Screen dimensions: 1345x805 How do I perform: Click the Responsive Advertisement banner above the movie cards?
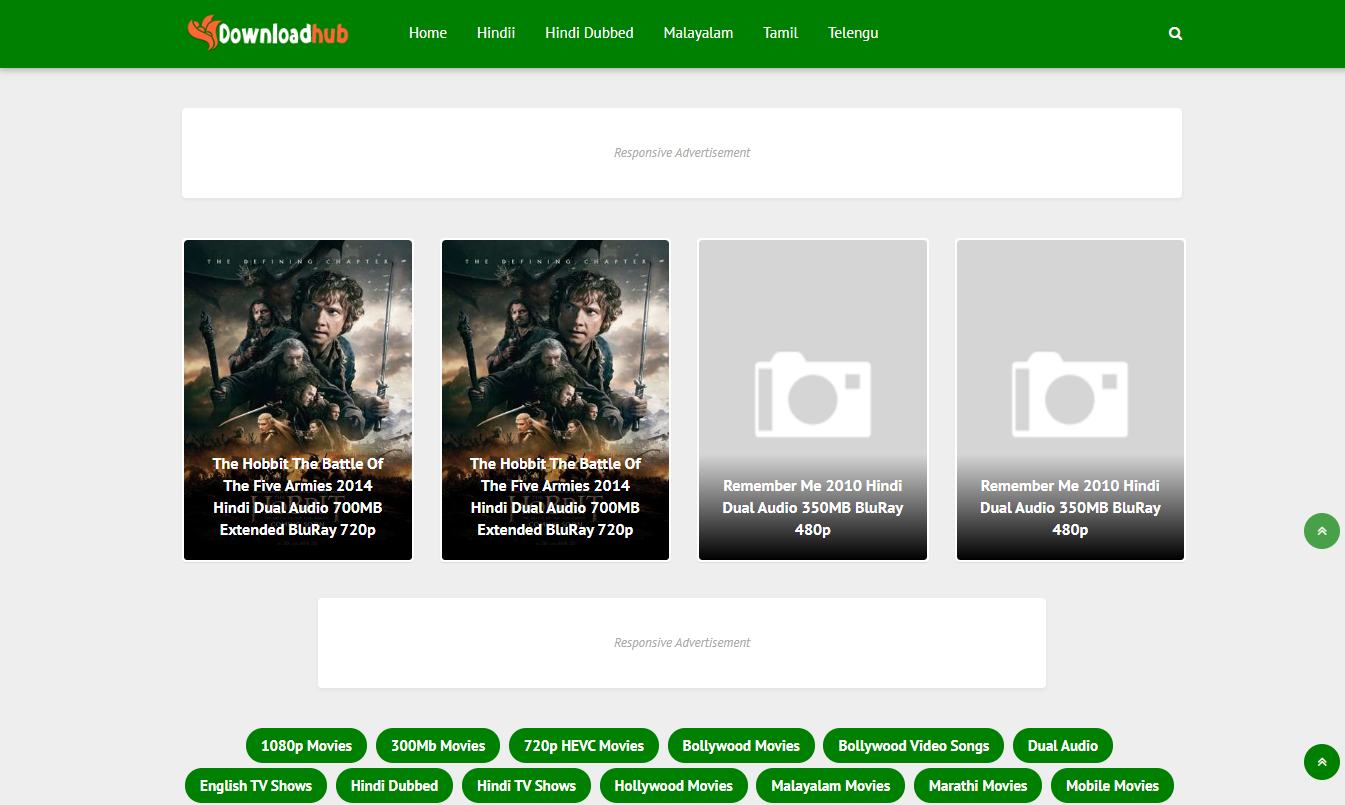tap(682, 153)
